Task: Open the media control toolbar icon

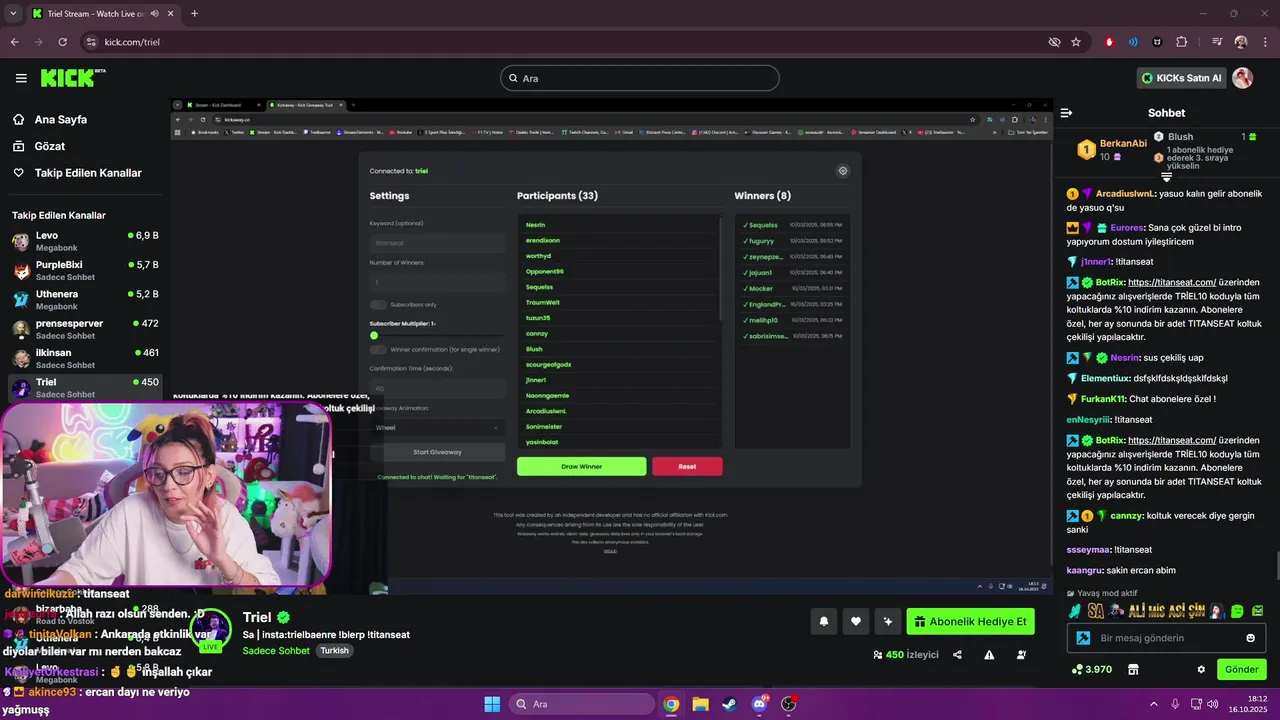Action: click(x=1216, y=42)
